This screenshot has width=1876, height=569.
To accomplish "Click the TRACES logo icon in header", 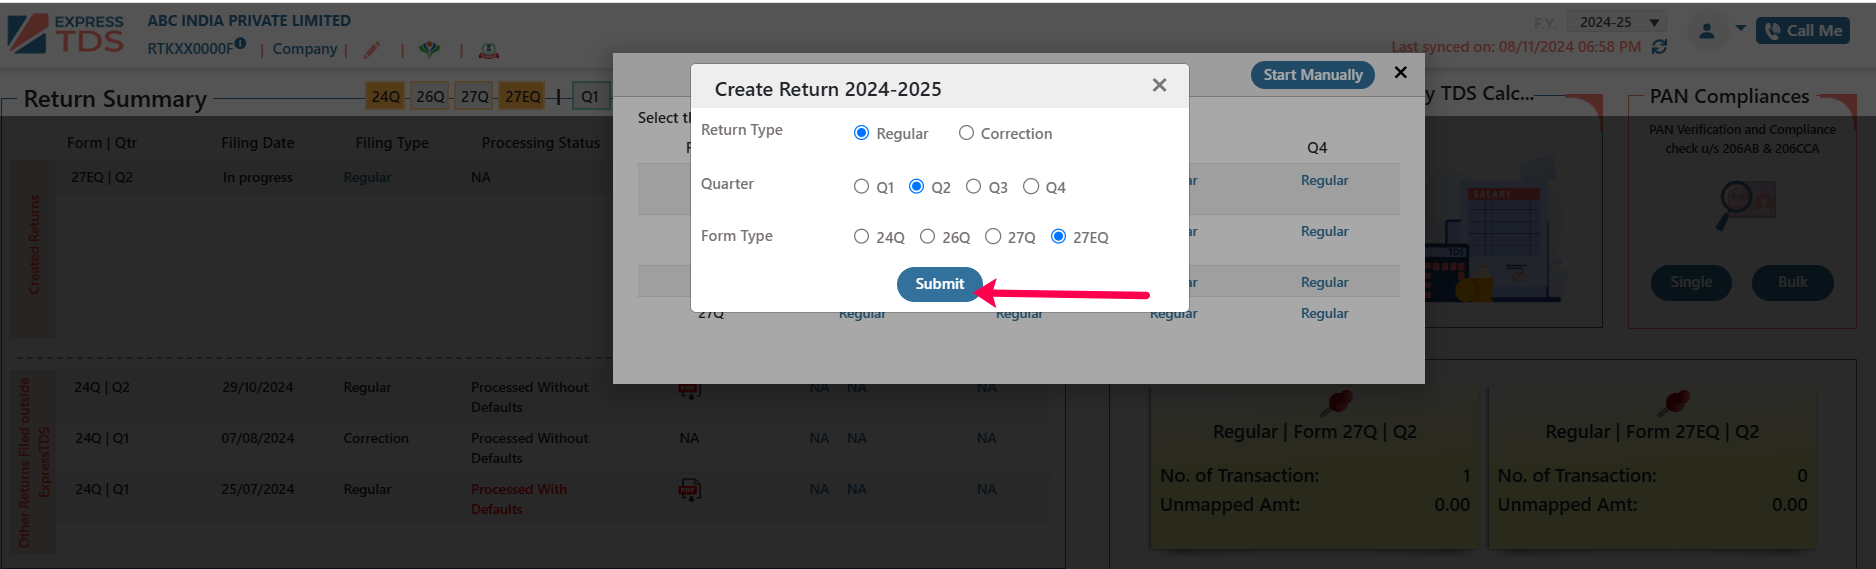I will pyautogui.click(x=429, y=50).
